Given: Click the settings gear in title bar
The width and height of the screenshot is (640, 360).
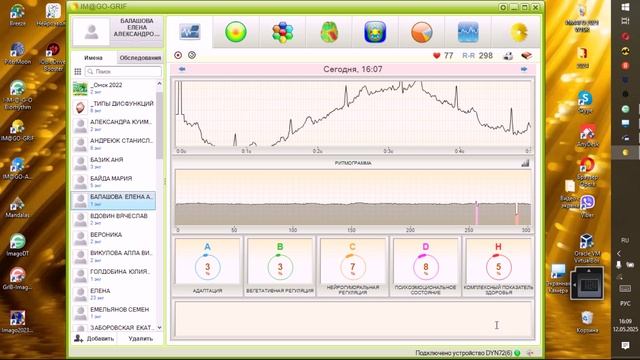Looking at the screenshot, I should click(x=503, y=7).
